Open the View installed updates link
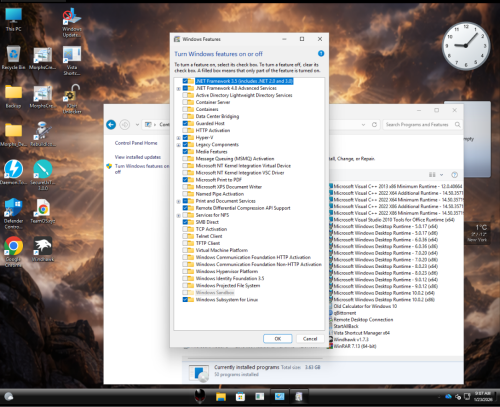This screenshot has height=407, width=500. [138, 157]
